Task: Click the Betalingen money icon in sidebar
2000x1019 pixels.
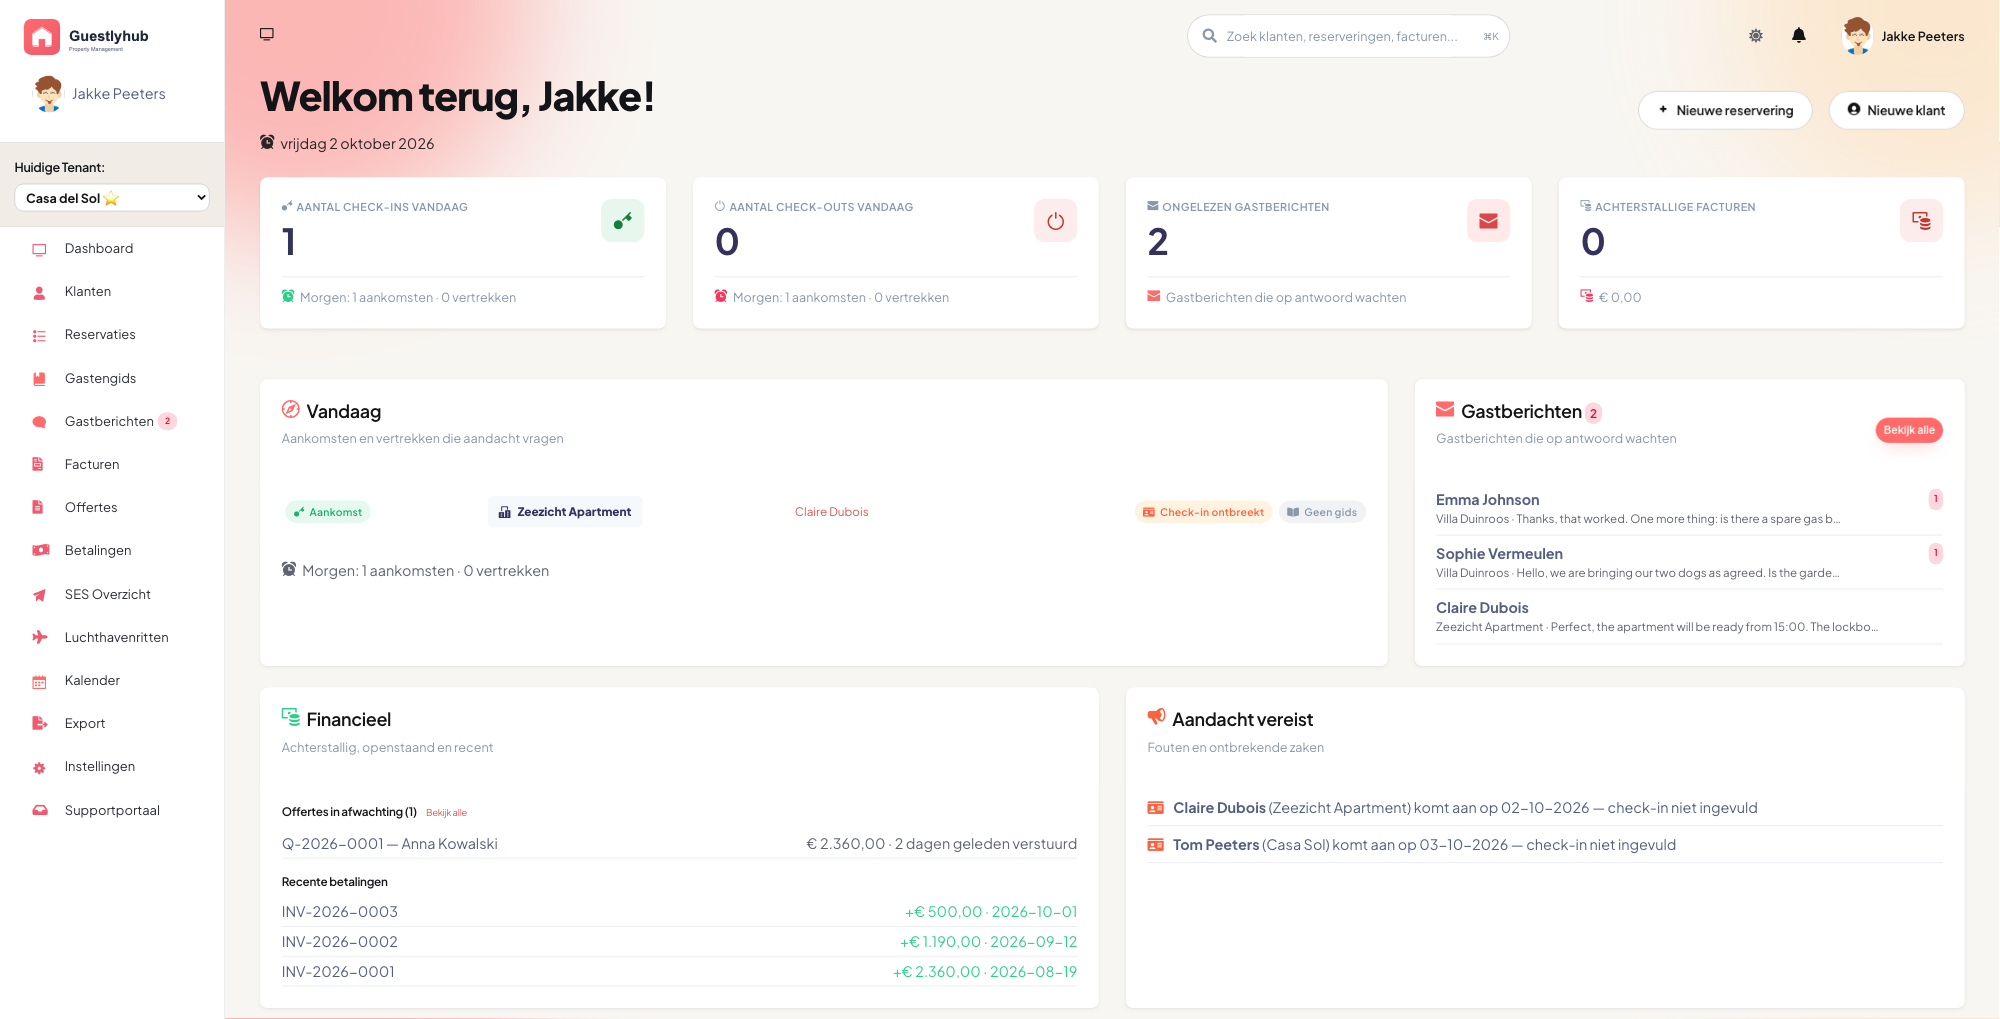Action: coord(40,551)
